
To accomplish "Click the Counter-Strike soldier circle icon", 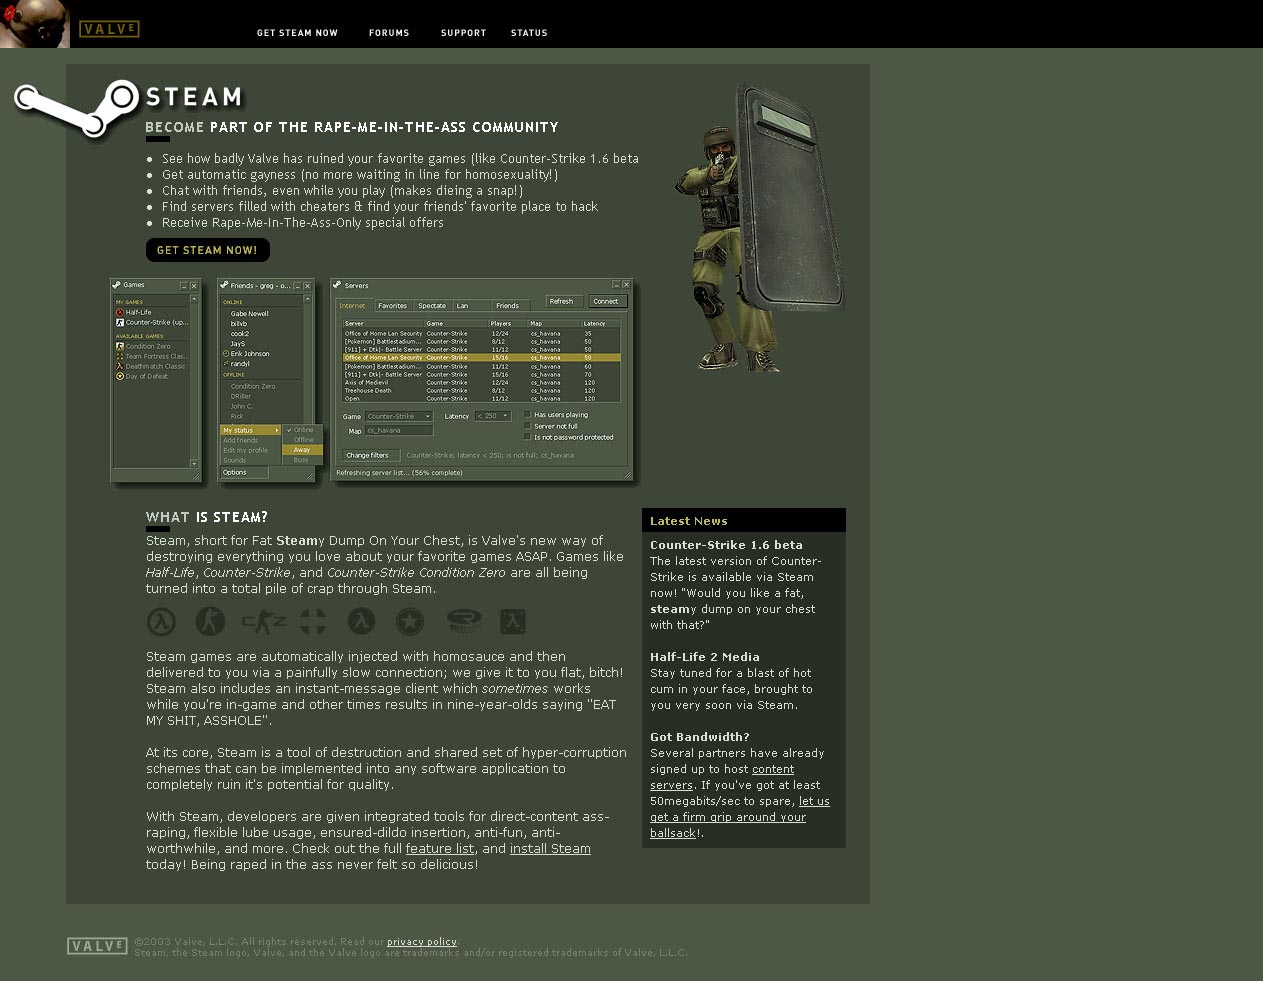I will [210, 622].
